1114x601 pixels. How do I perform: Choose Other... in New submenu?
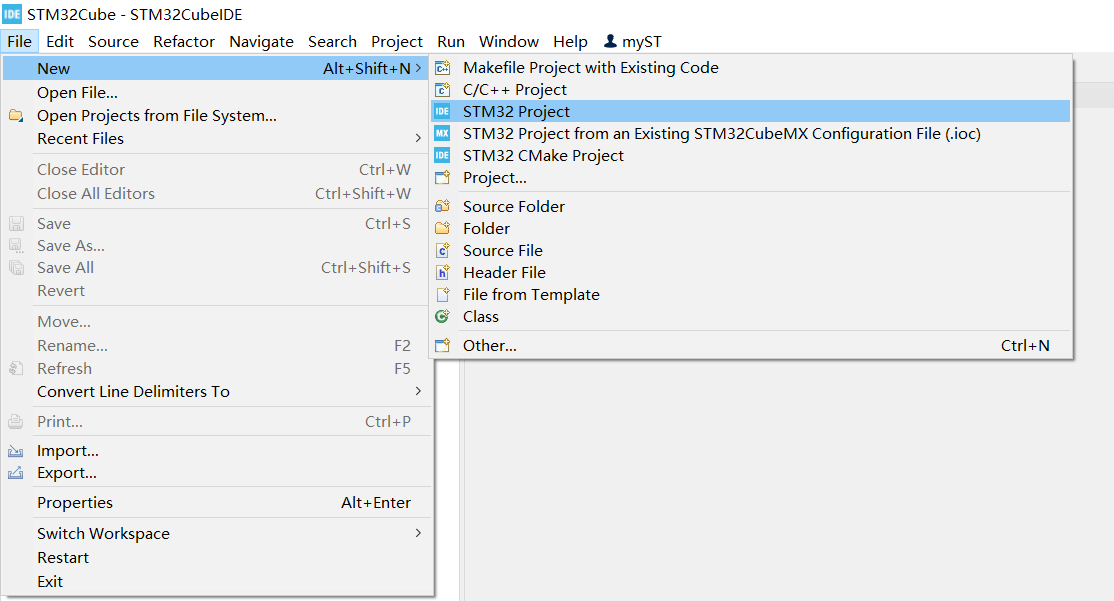point(750,345)
